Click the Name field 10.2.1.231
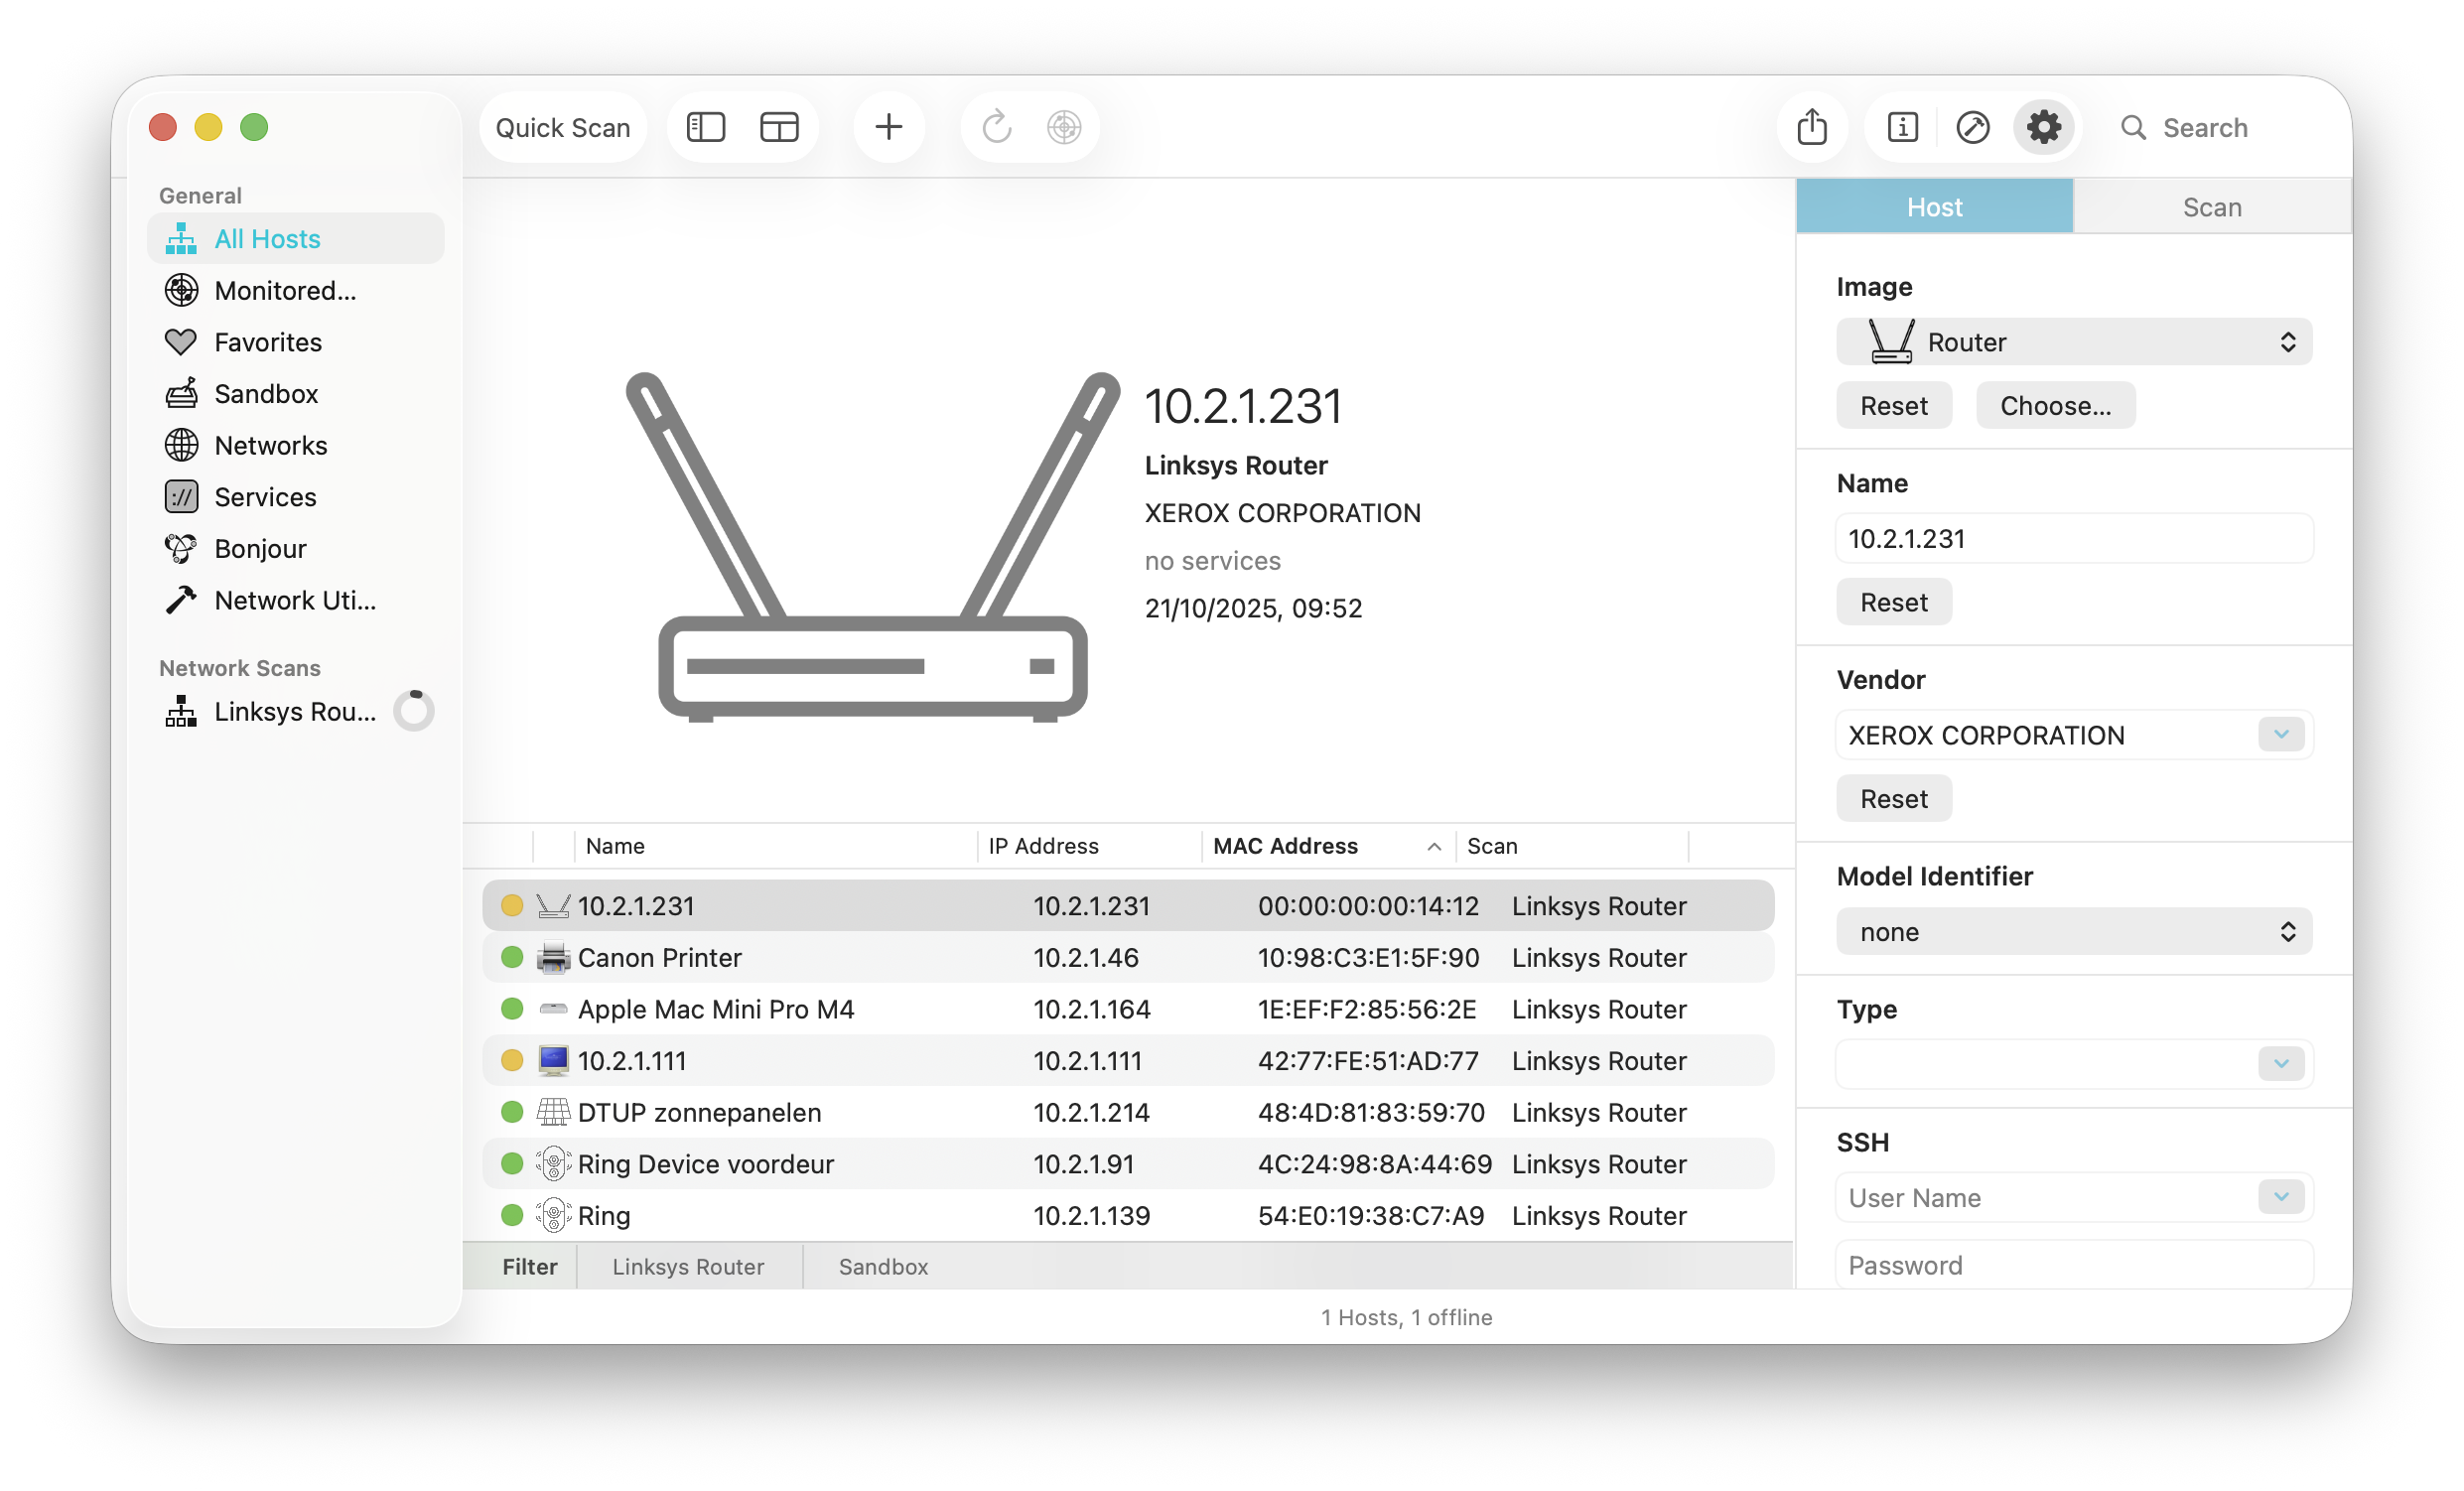Image resolution: width=2464 pixels, height=1491 pixels. pyautogui.click(x=2074, y=539)
